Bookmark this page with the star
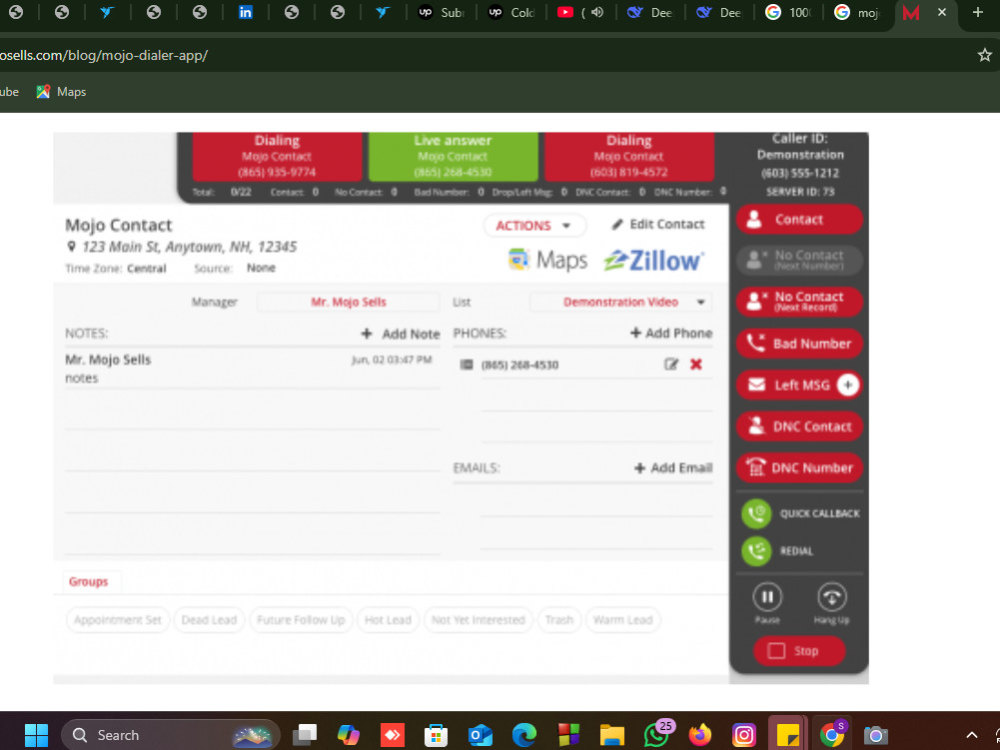1000x750 pixels. [x=985, y=55]
